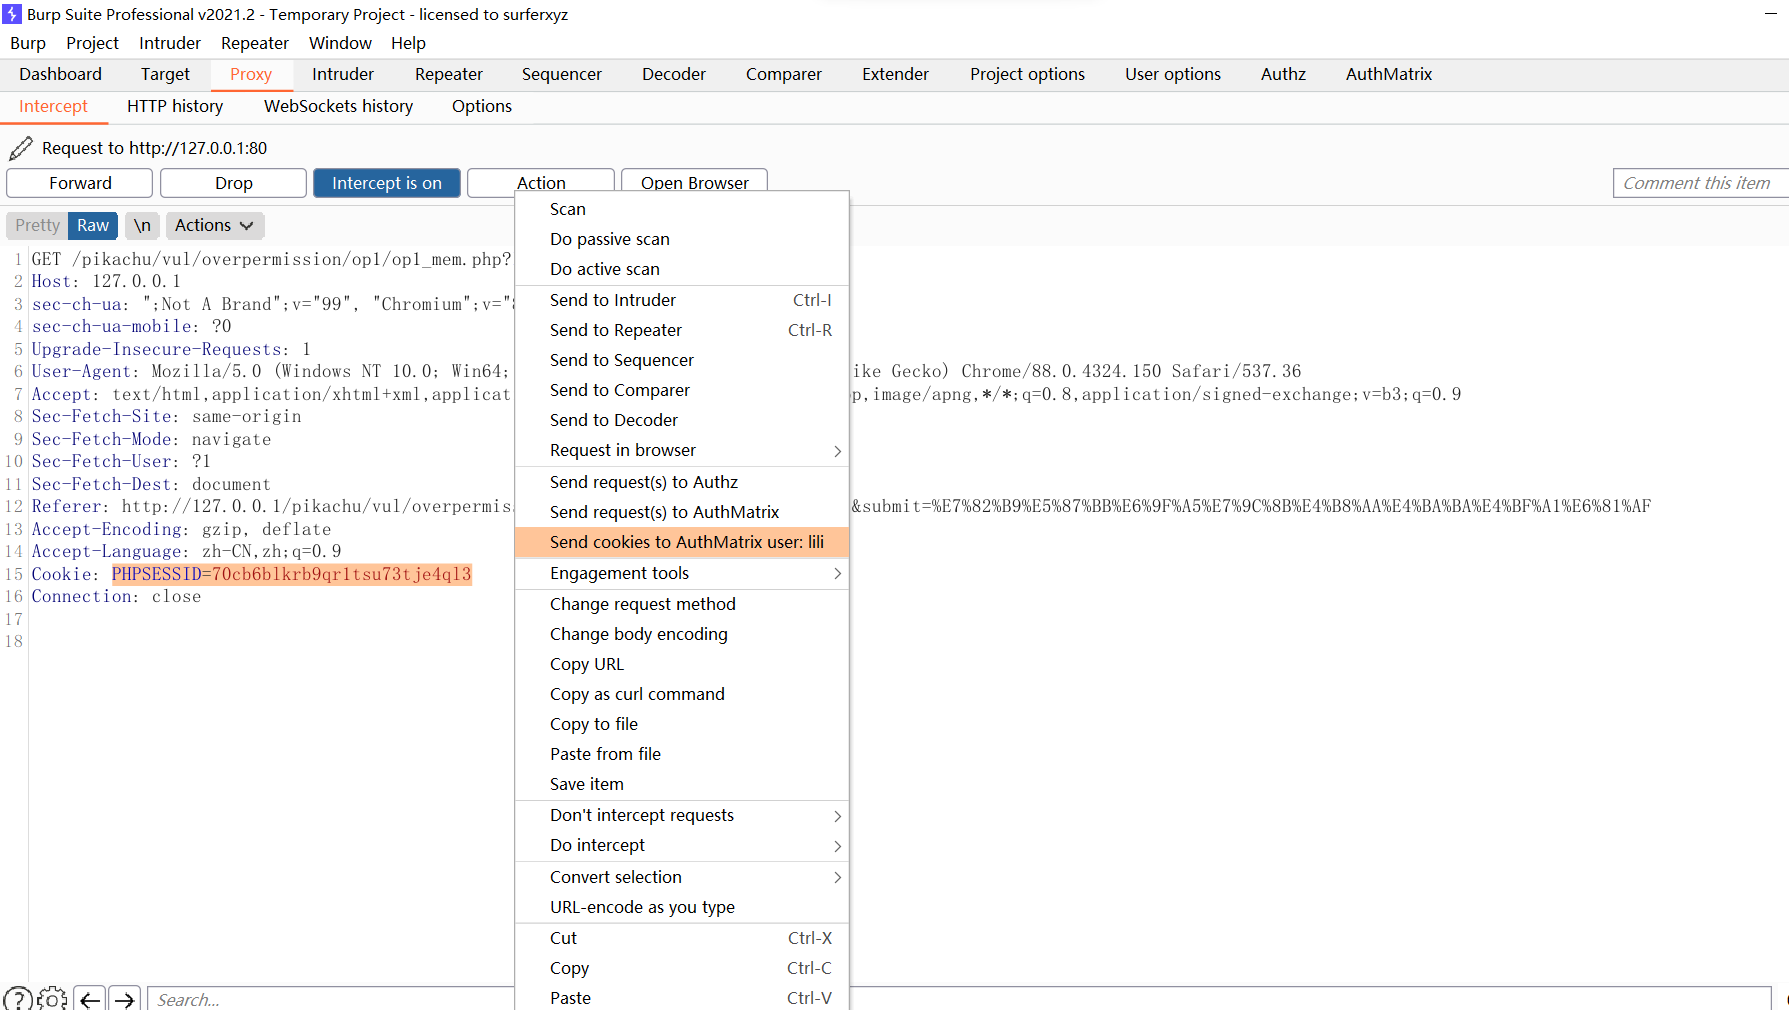Open the Repeater tab
The width and height of the screenshot is (1789, 1010).
[448, 74]
